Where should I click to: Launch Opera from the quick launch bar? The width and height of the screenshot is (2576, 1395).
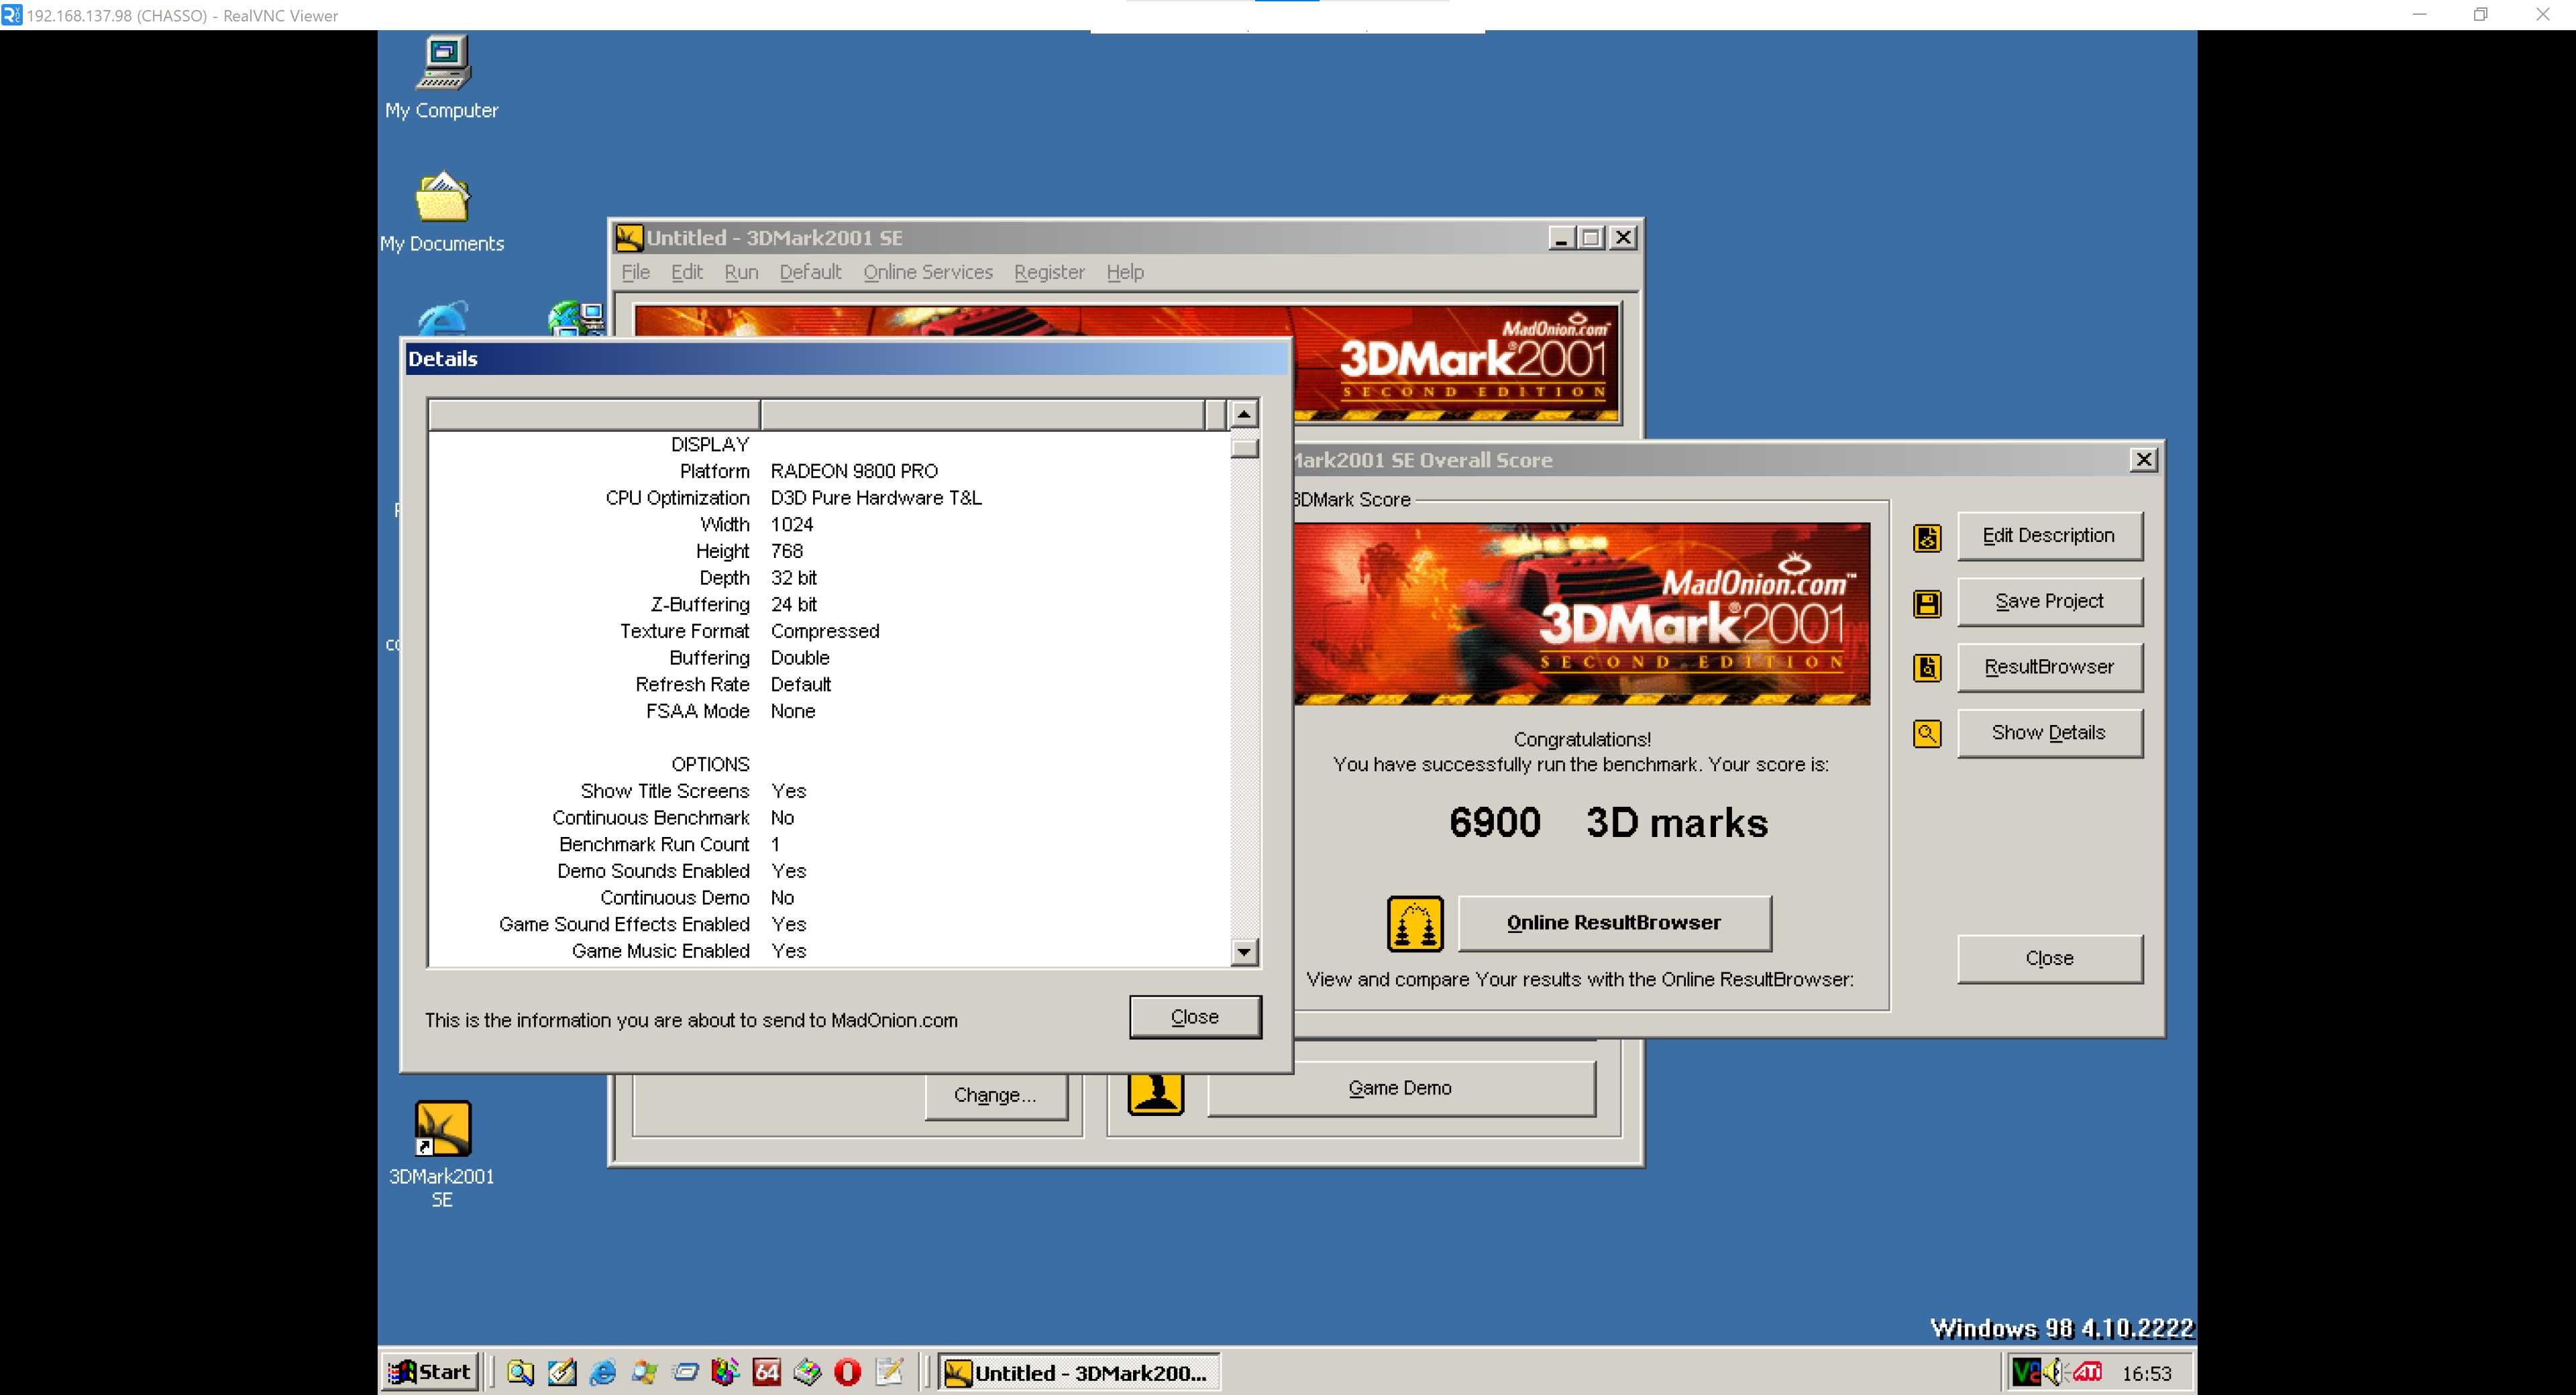[847, 1372]
